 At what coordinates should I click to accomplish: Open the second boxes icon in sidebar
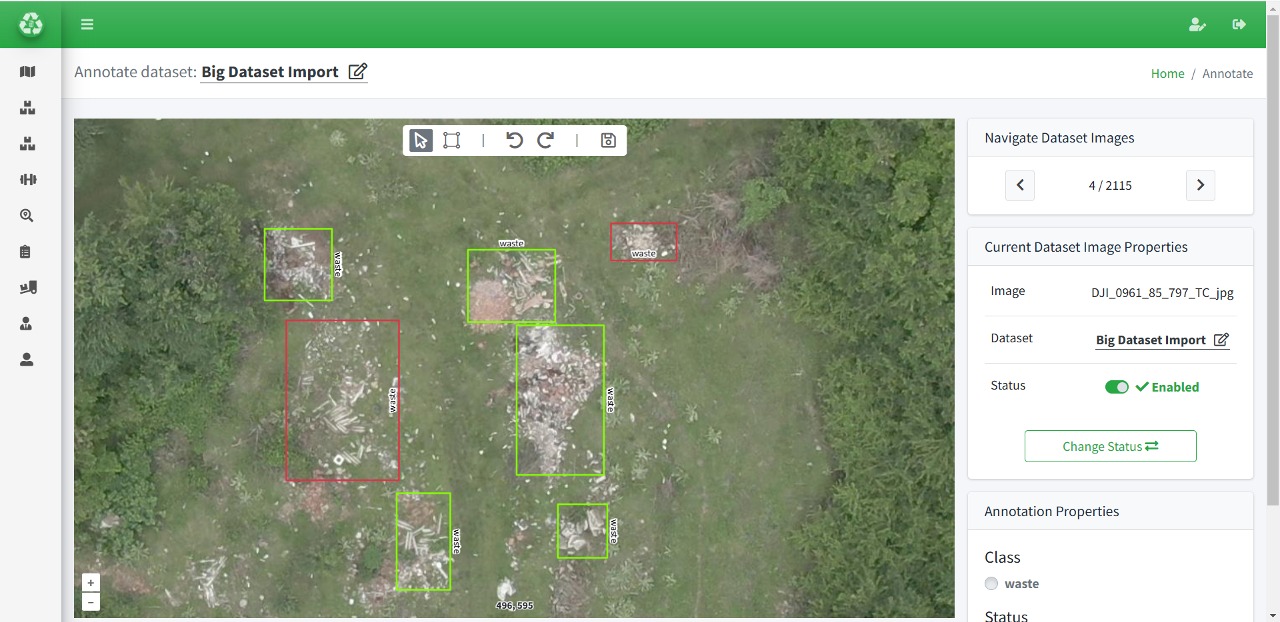point(27,144)
